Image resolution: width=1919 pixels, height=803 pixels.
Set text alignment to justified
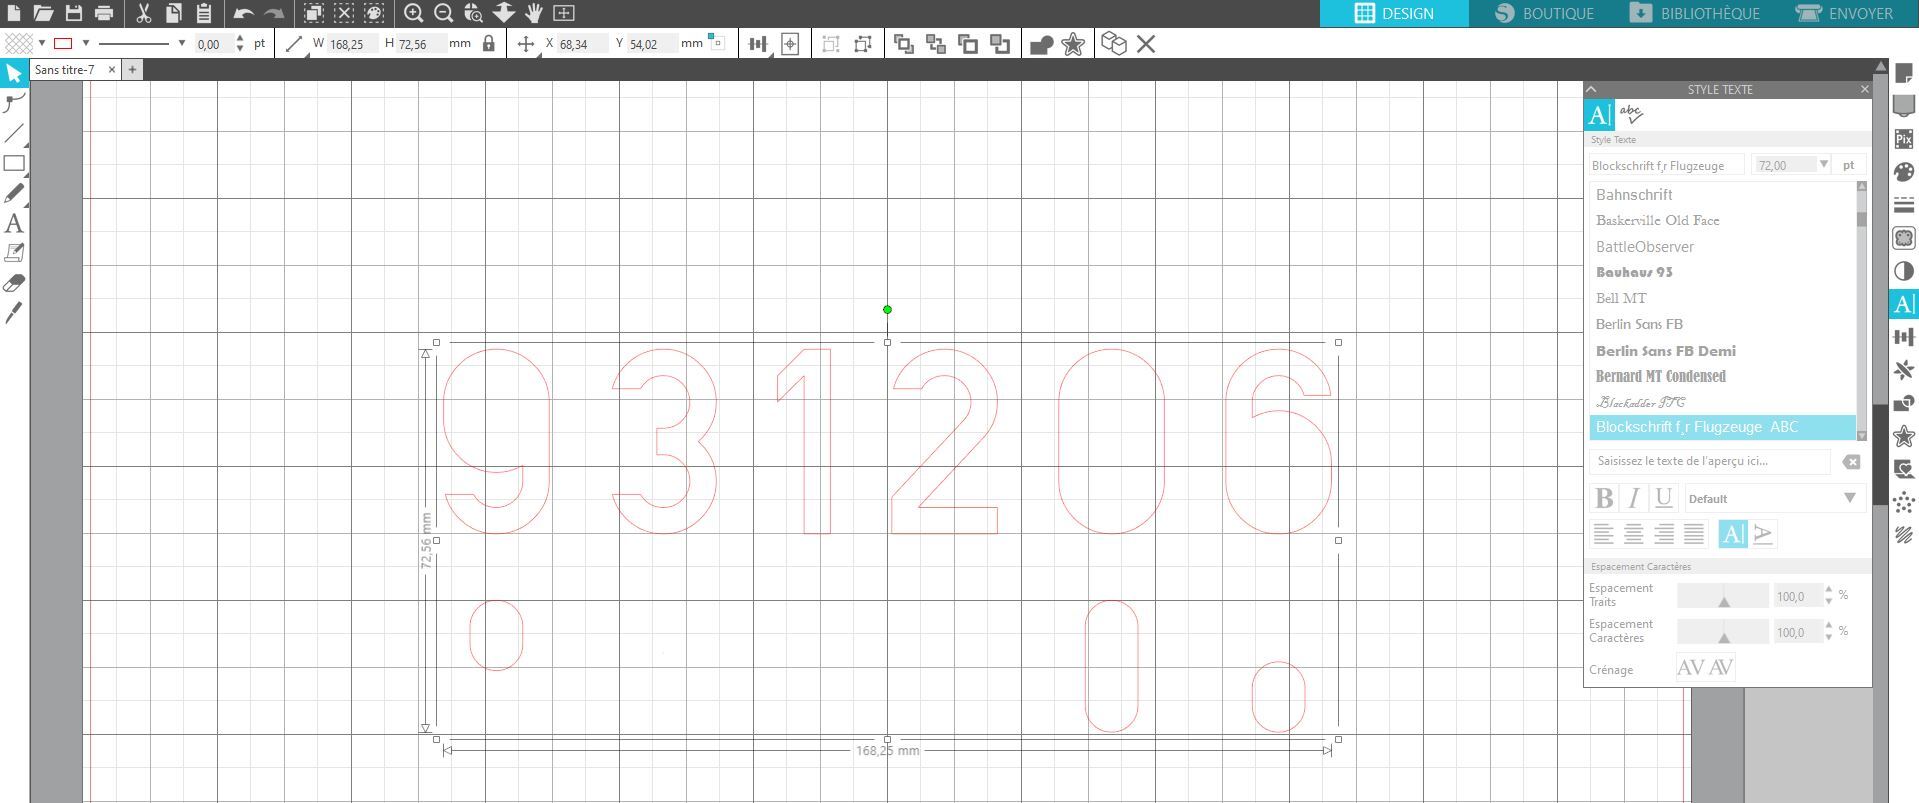click(1693, 534)
